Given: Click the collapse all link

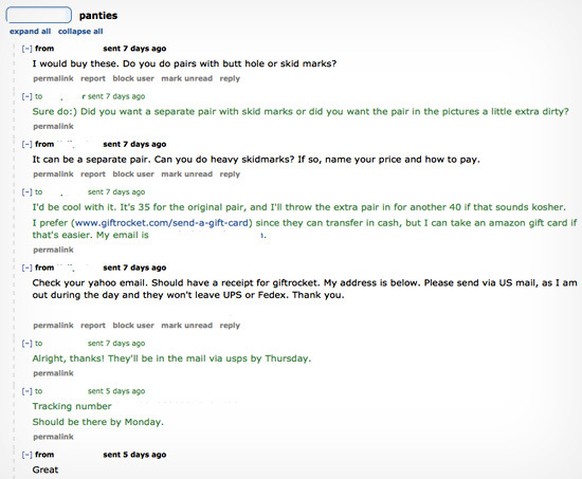Looking at the screenshot, I should (x=81, y=32).
